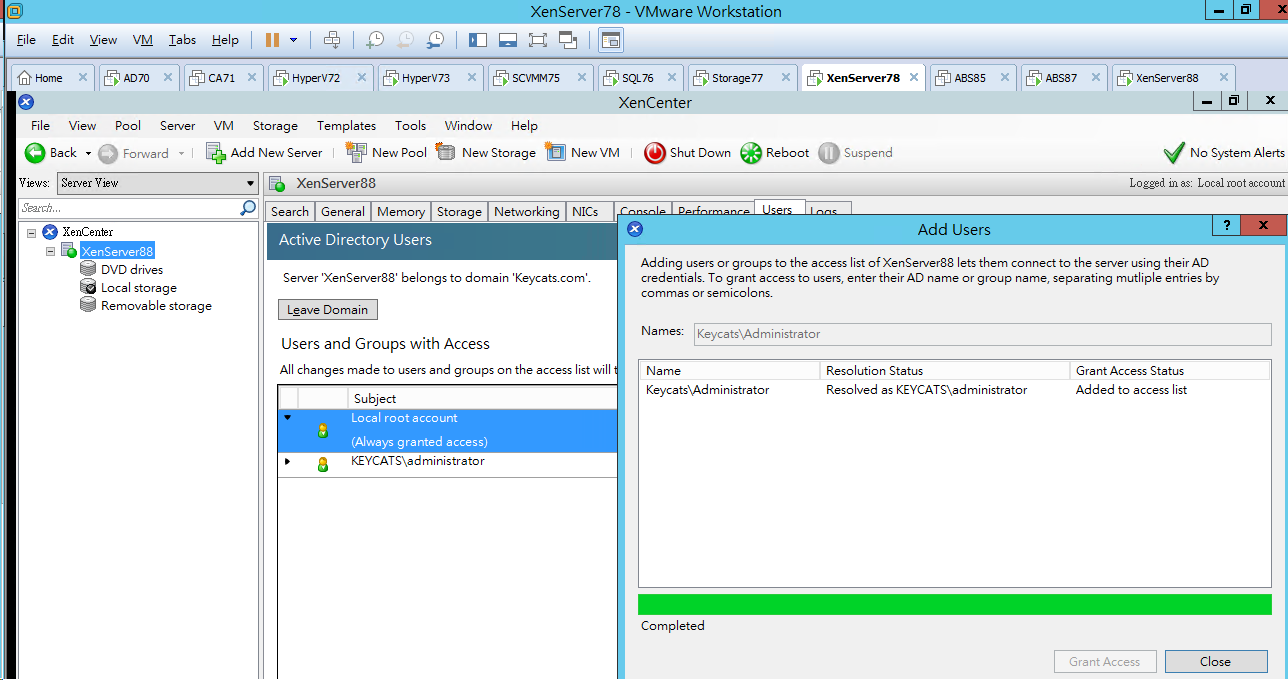The height and width of the screenshot is (680, 1288).
Task: Click the green Completed progress bar
Action: [x=955, y=605]
